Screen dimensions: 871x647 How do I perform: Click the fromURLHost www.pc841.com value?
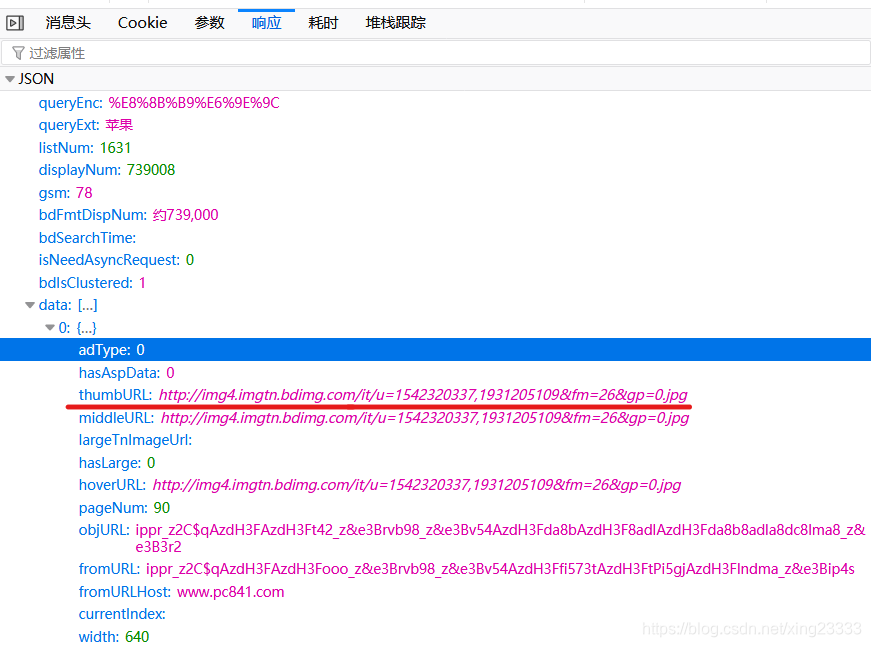(231, 592)
